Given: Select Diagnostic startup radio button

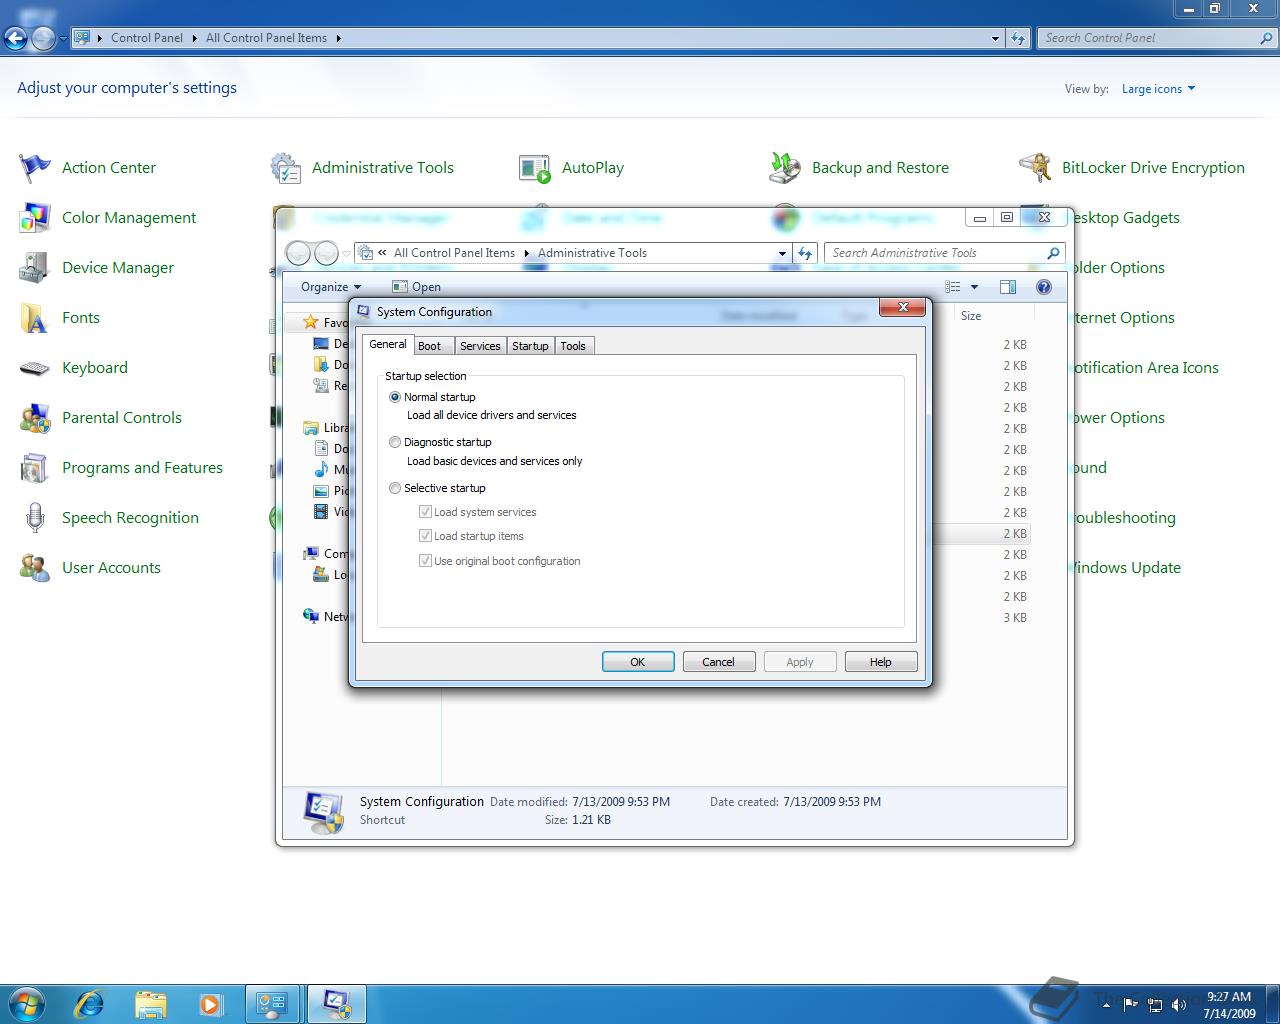Looking at the screenshot, I should point(395,442).
